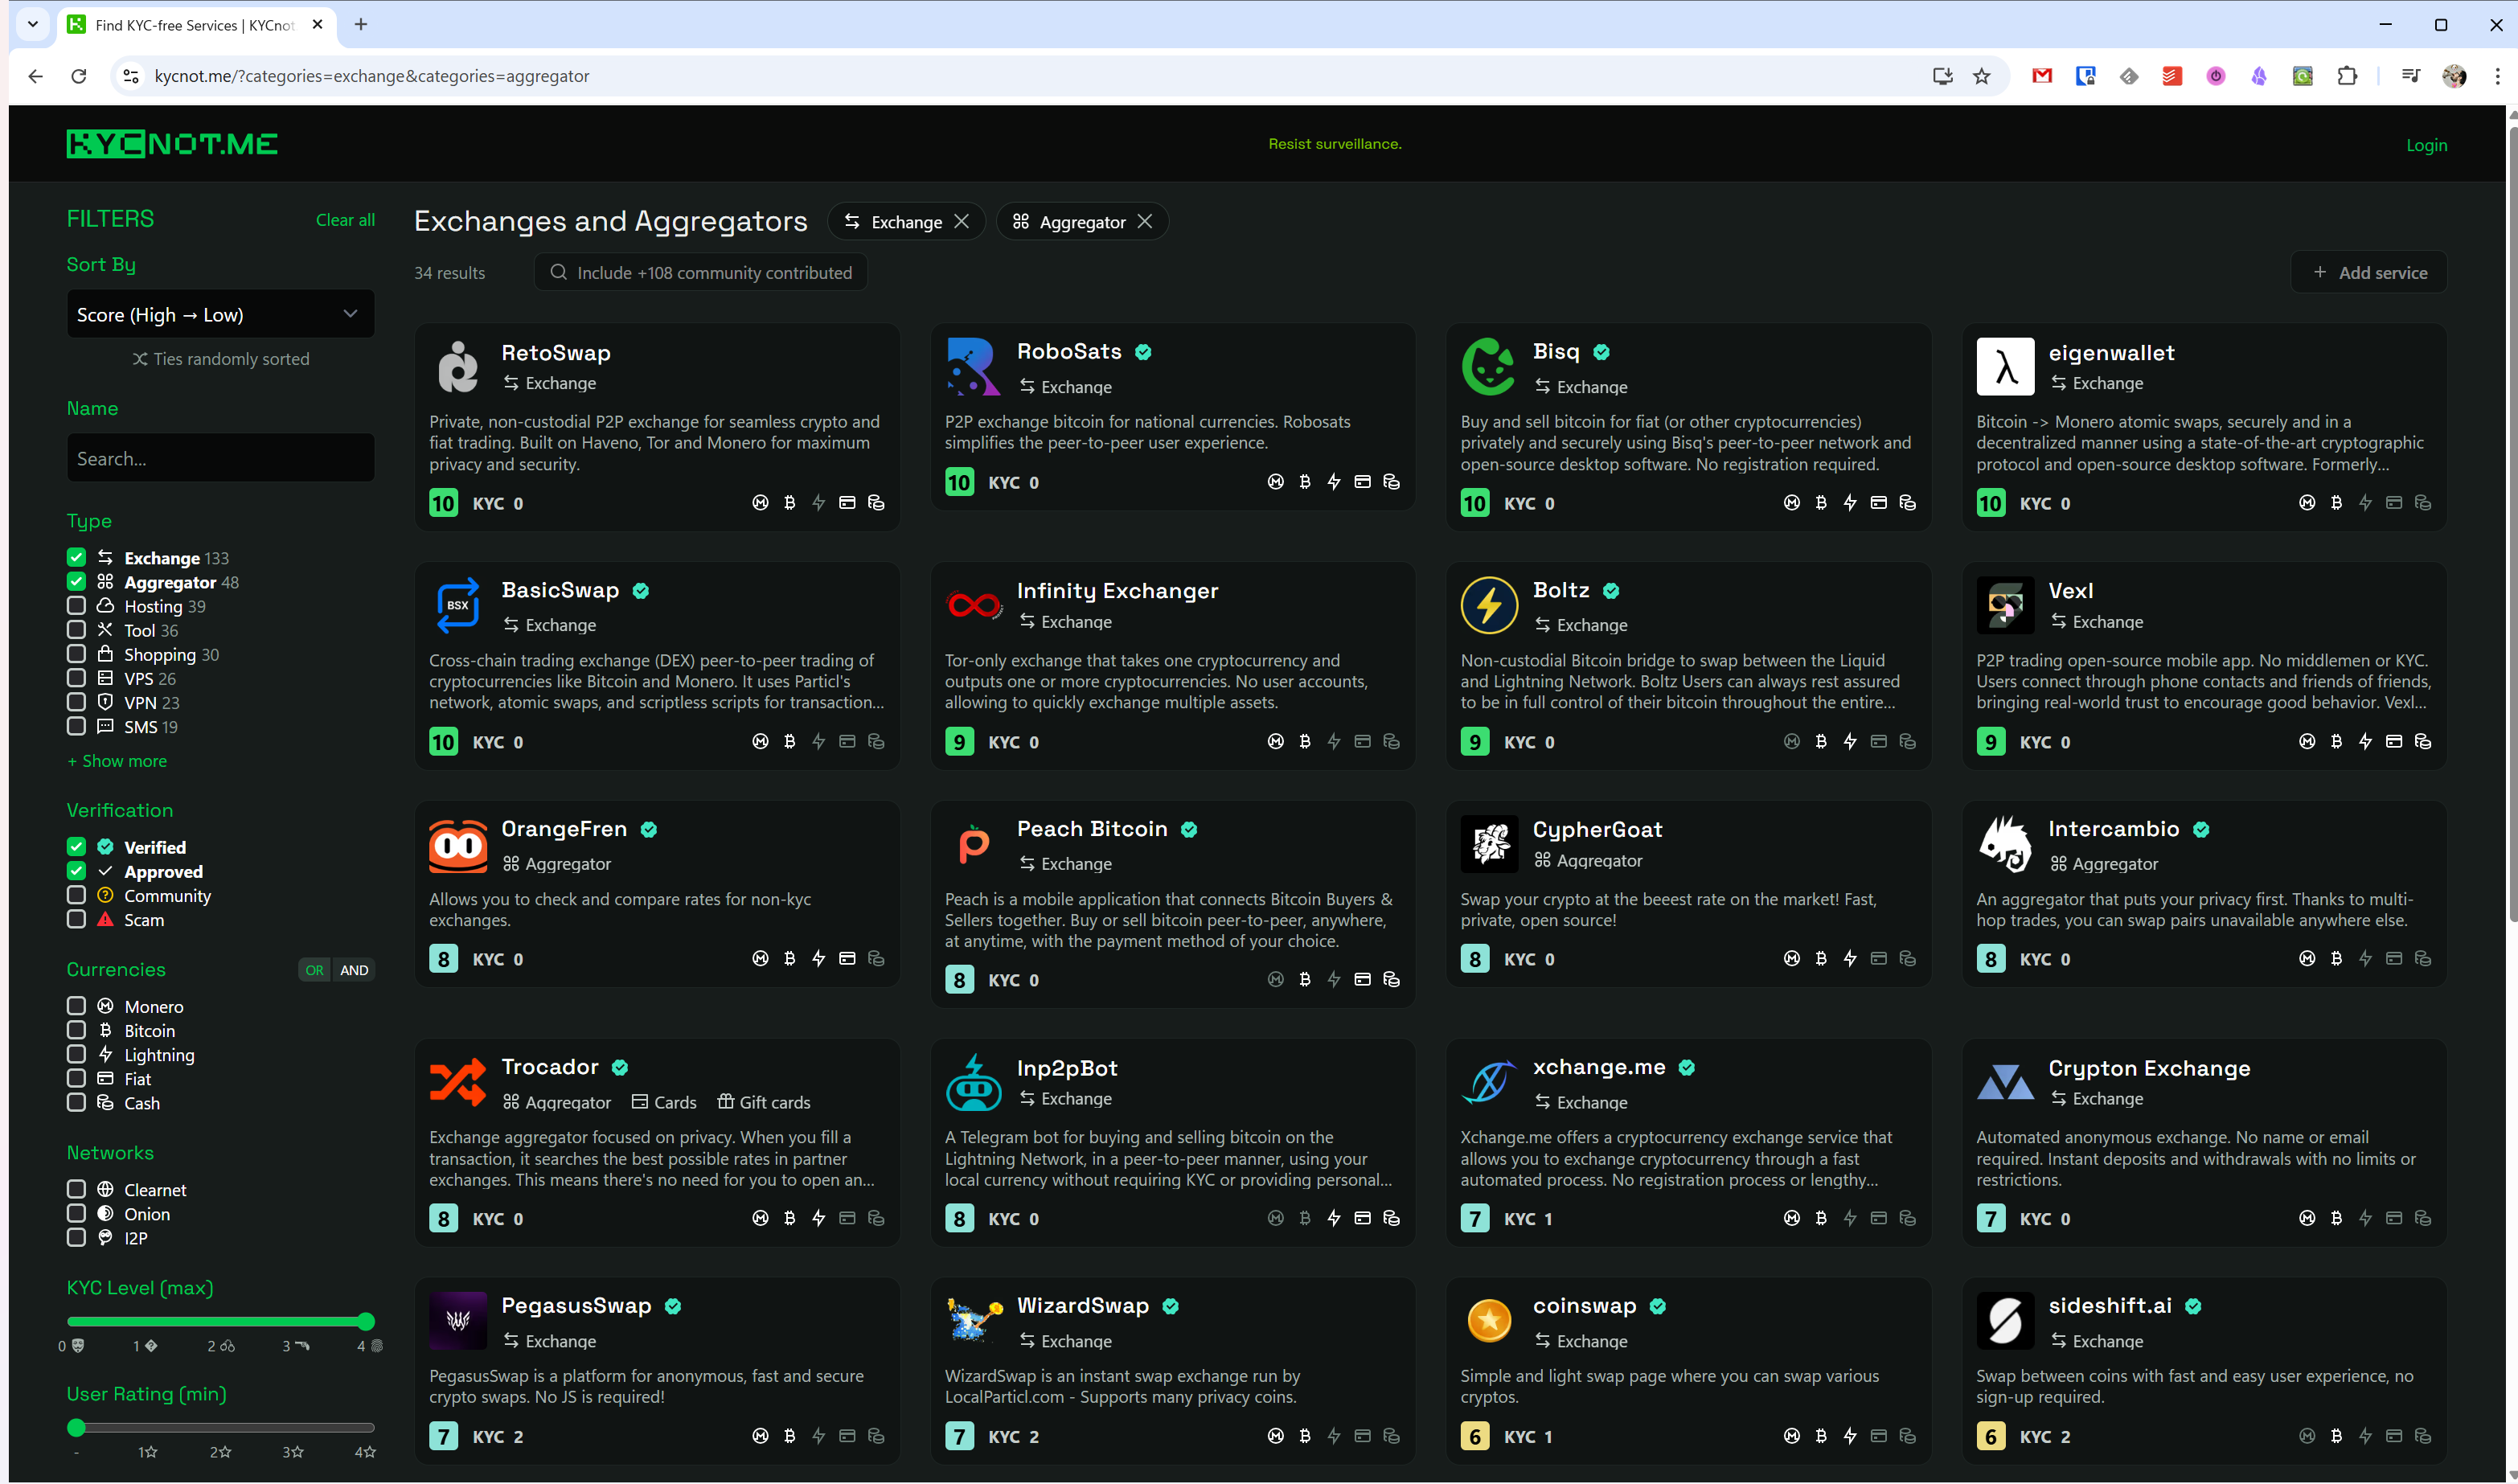Open the Boltz lightning logo

[x=1488, y=605]
